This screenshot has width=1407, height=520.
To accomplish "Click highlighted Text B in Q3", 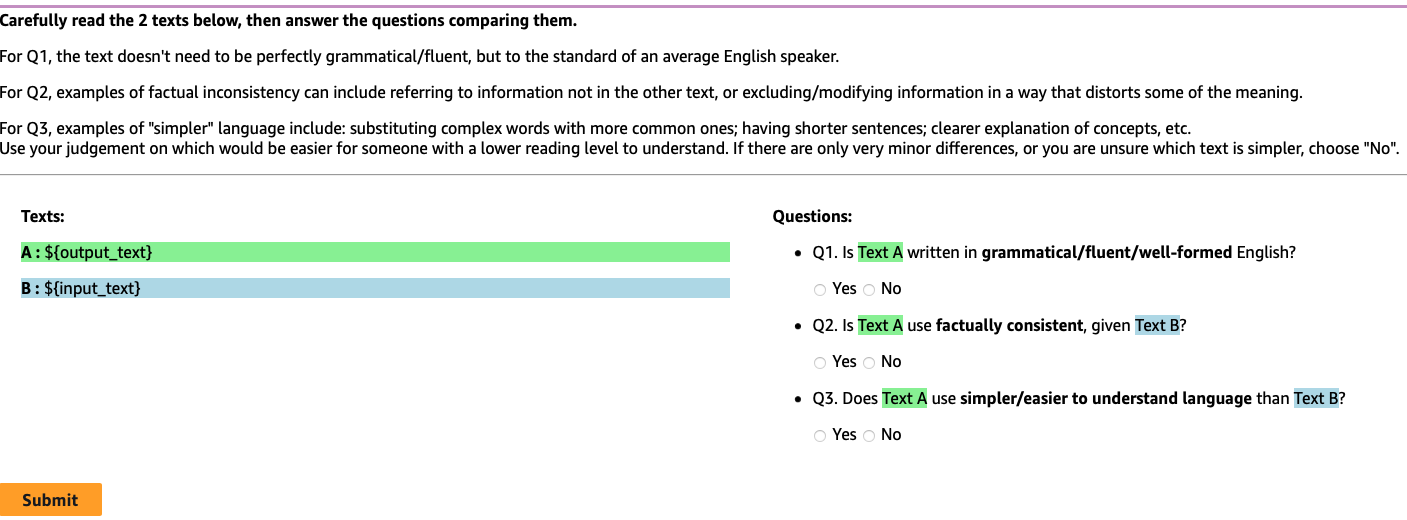I will pos(1316,399).
